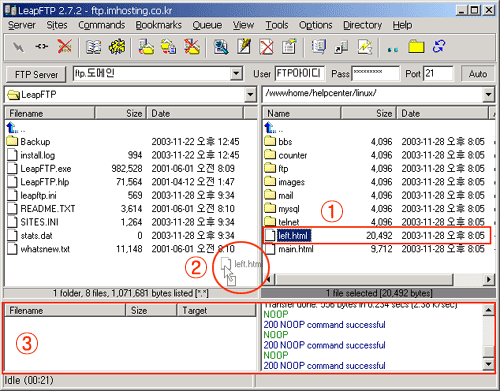Click the yellow splat toolbar icon
The height and width of the screenshot is (391, 500).
[x=117, y=46]
